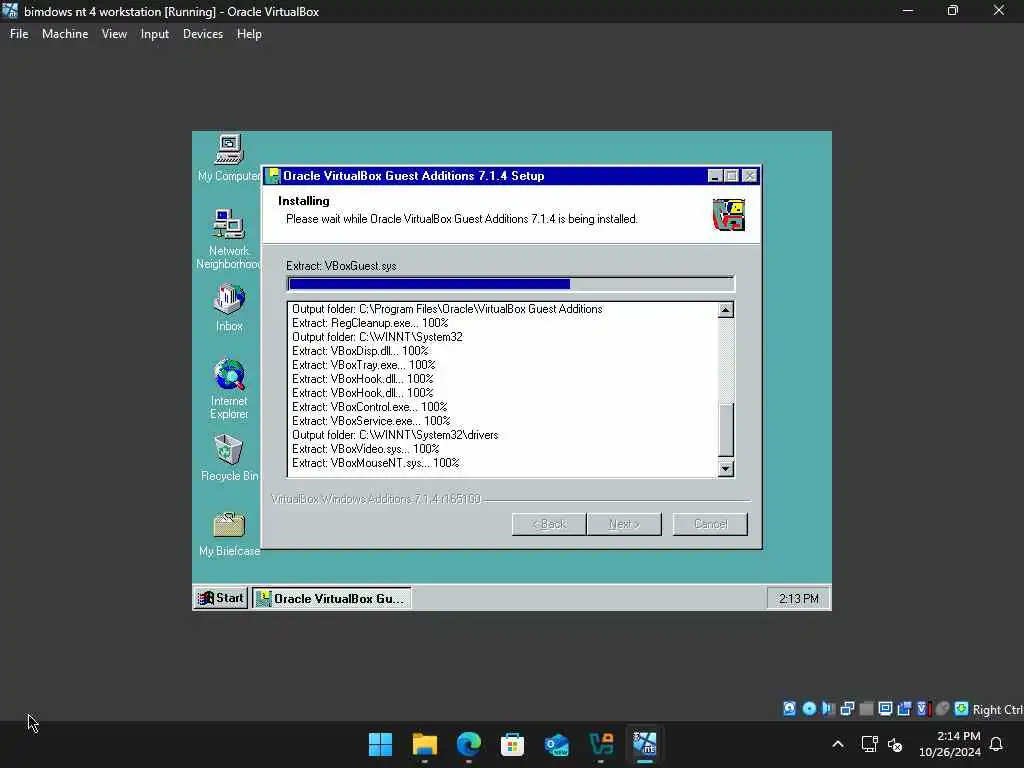Click host network tray icon

pyautogui.click(x=869, y=744)
